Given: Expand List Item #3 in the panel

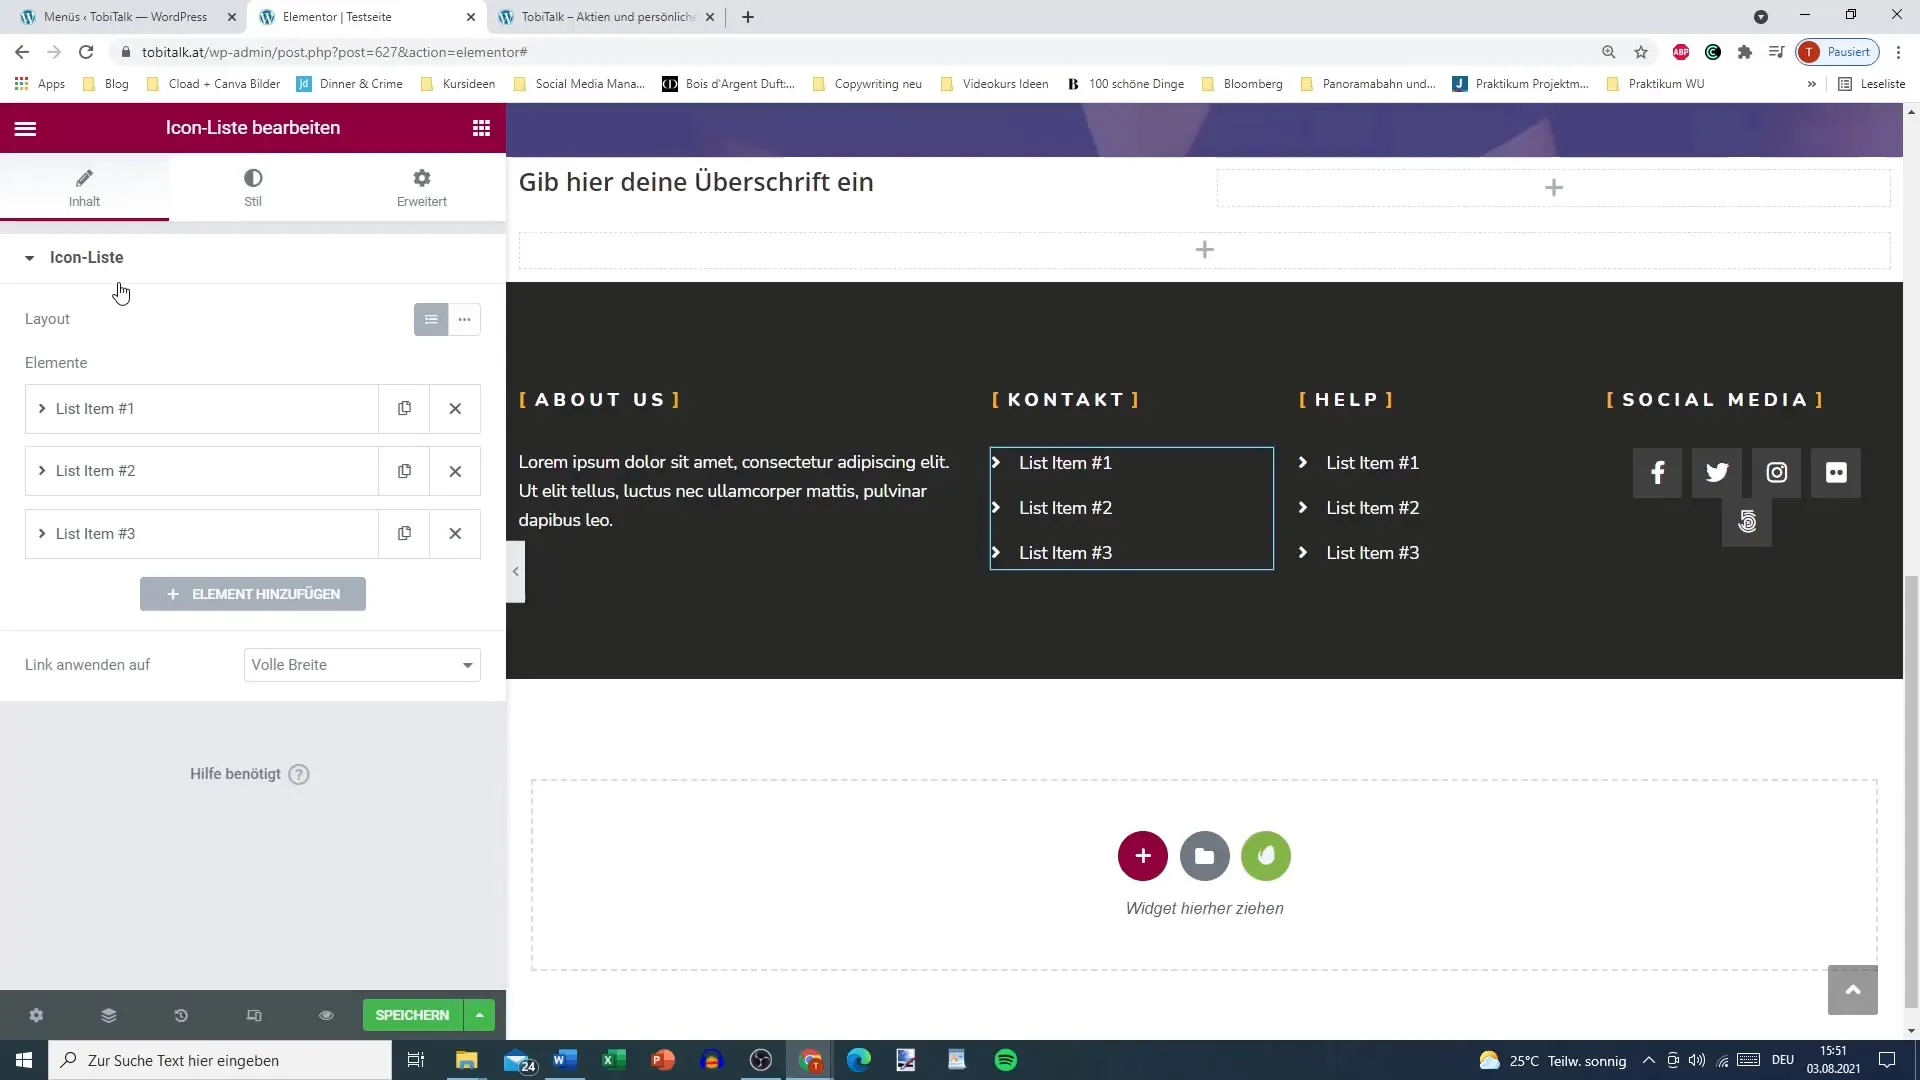Looking at the screenshot, I should pyautogui.click(x=201, y=534).
